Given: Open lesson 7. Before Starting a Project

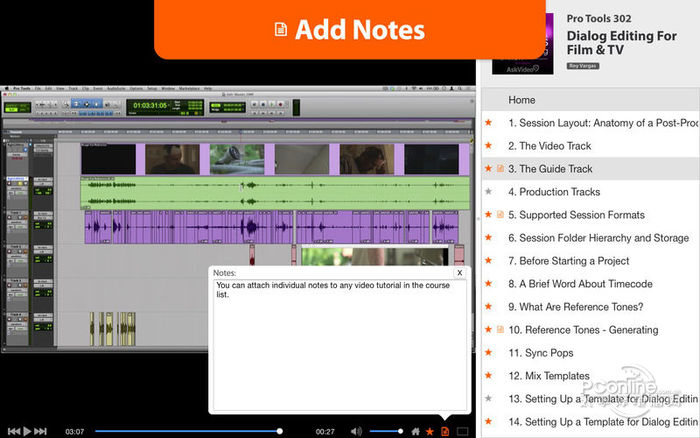Looking at the screenshot, I should tap(569, 261).
